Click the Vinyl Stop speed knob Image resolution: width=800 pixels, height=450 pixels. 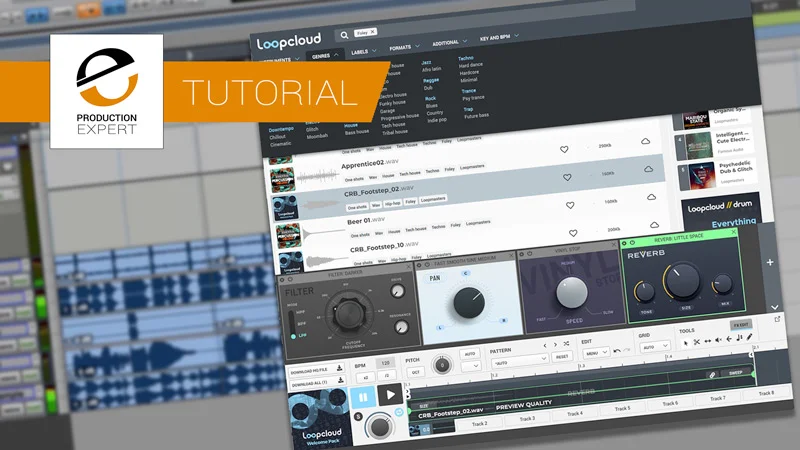tap(571, 293)
